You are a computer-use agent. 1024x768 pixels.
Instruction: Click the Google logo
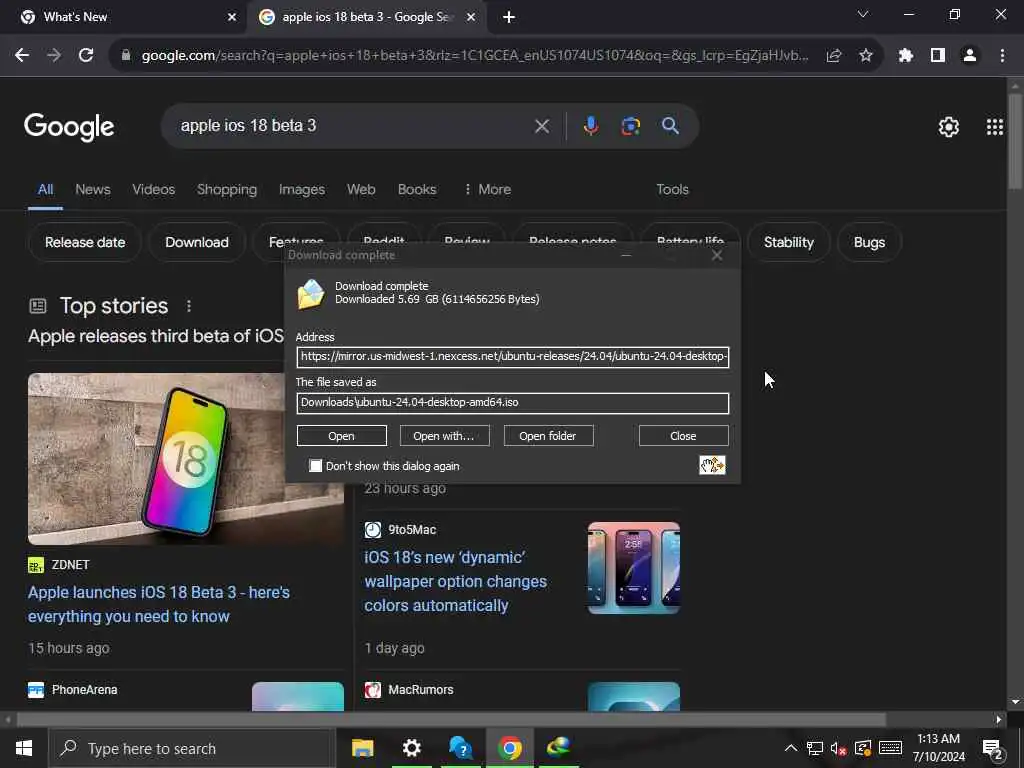coord(69,127)
